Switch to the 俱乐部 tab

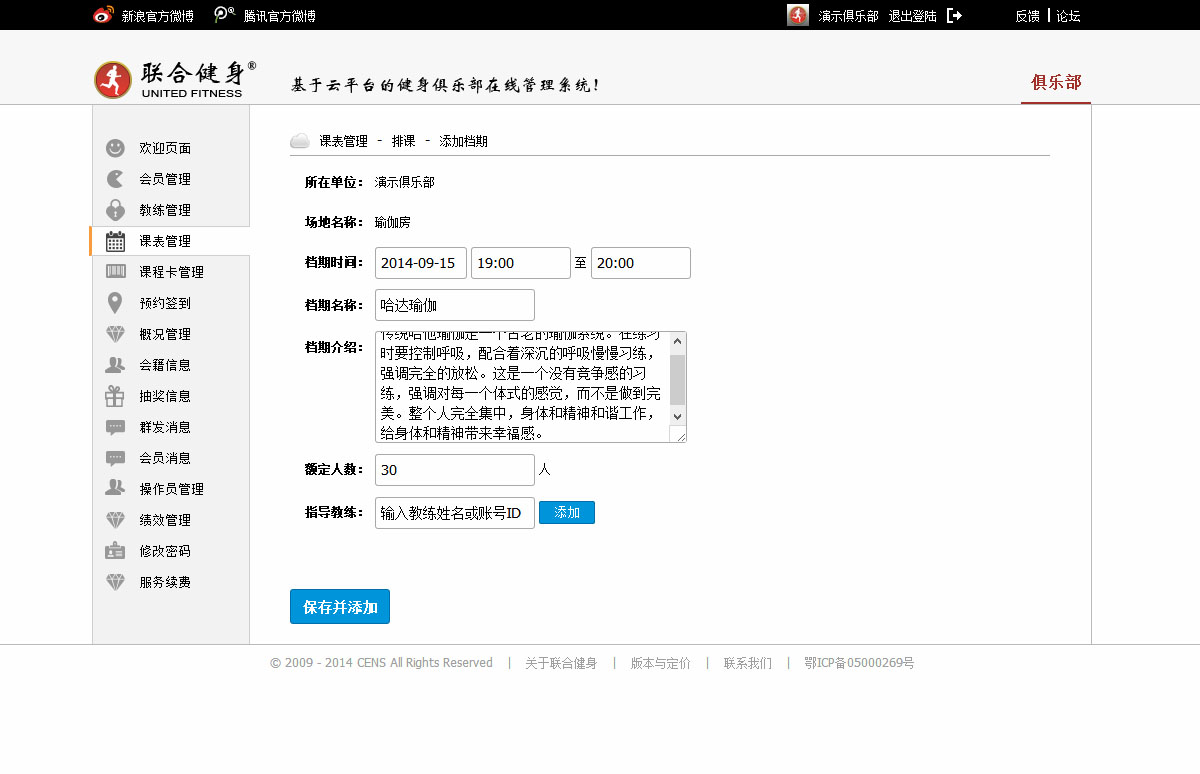coord(1056,82)
